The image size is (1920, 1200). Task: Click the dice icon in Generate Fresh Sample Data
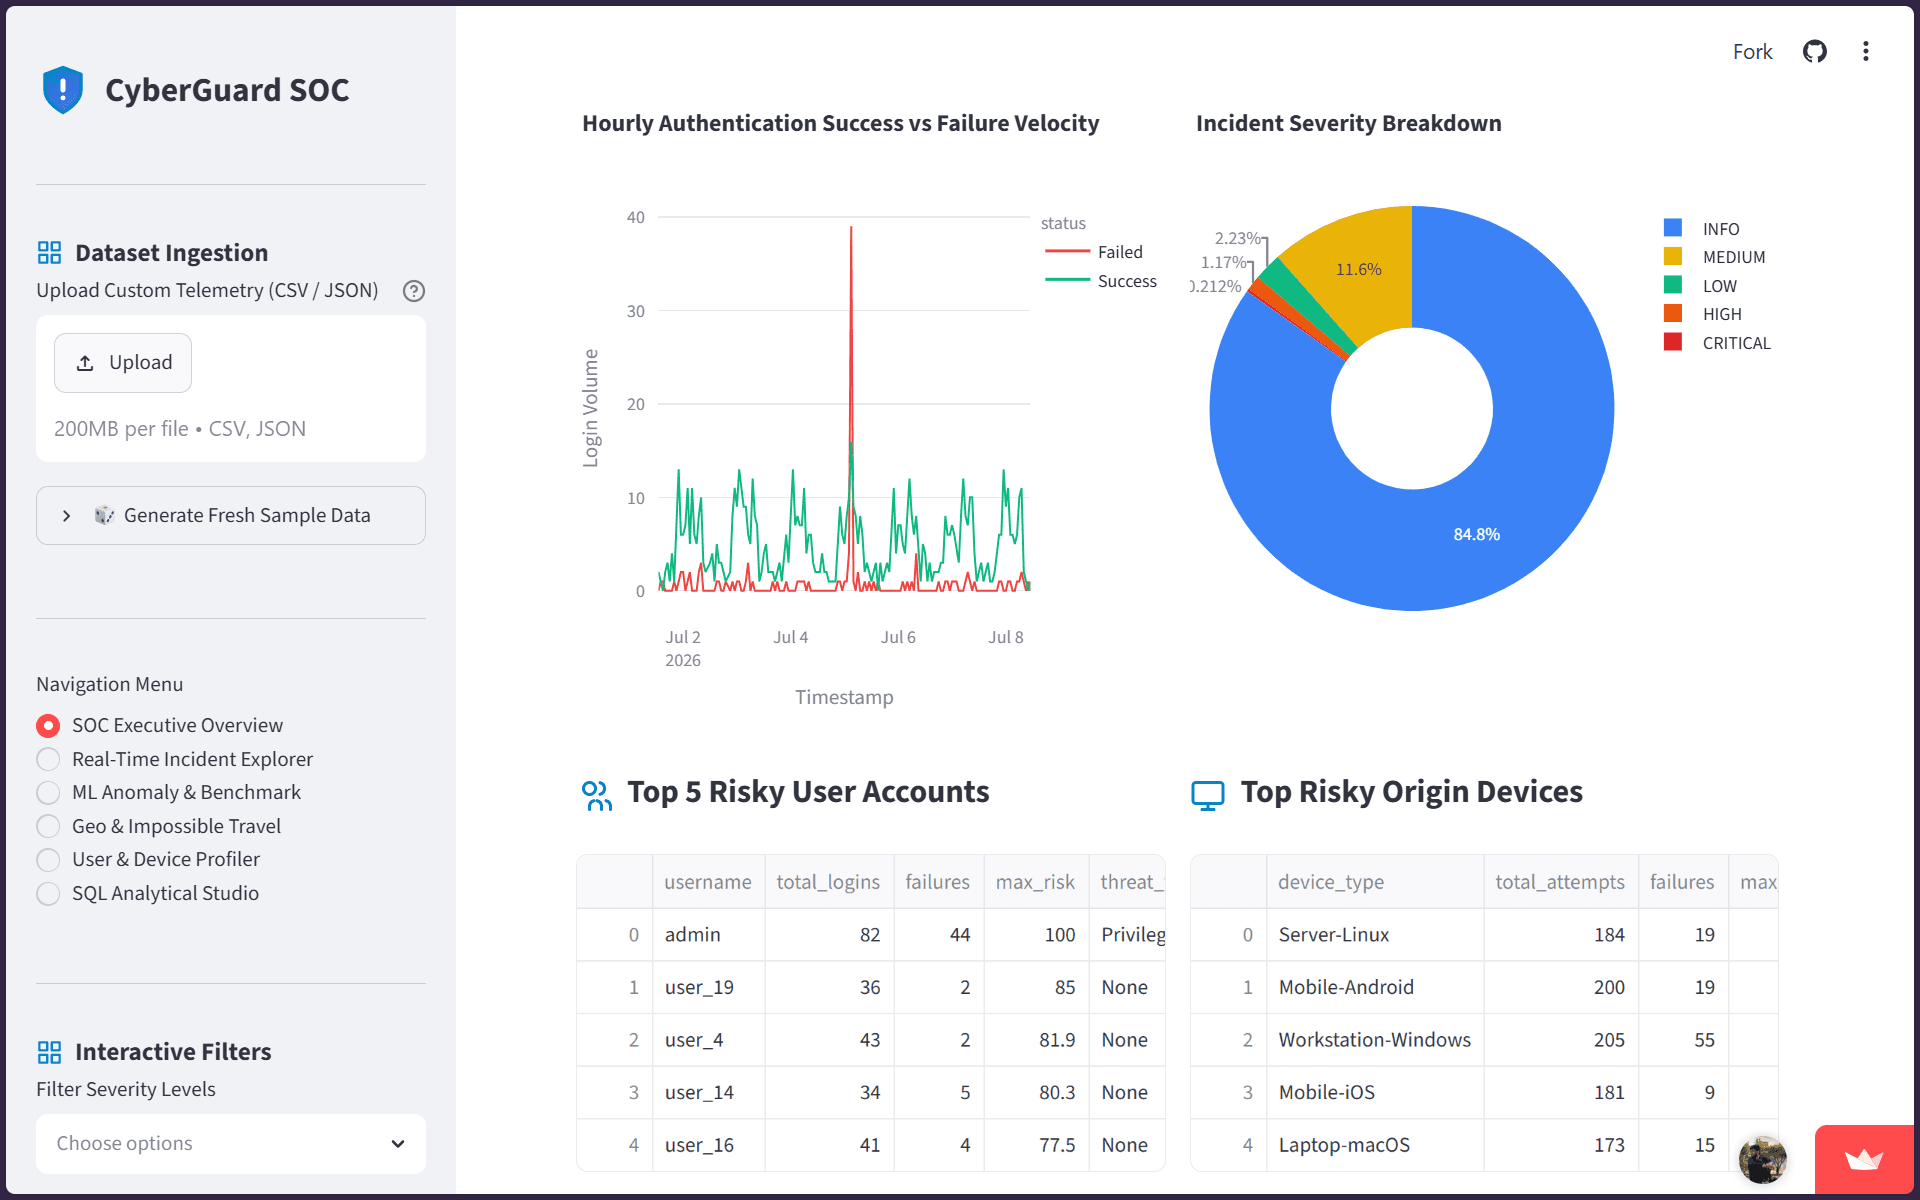click(x=104, y=515)
